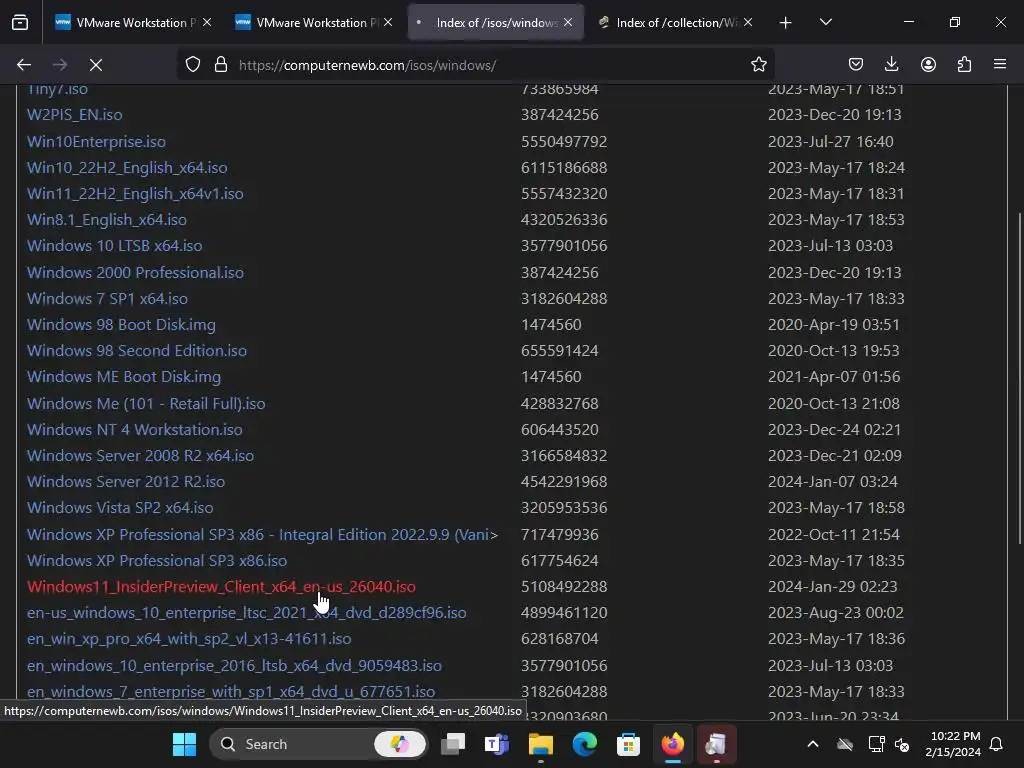Stop loading the current page
Viewport: 1024px width, 768px height.
click(96, 65)
